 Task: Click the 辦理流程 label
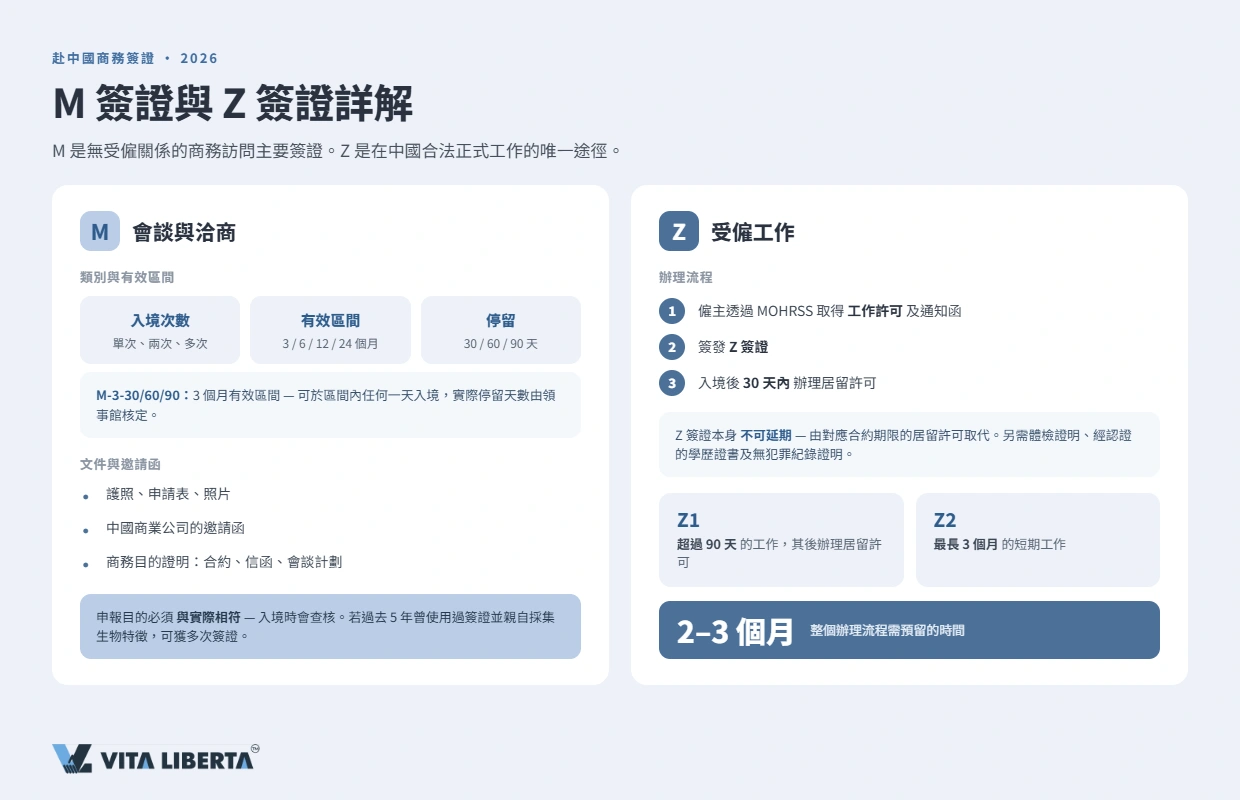pos(686,277)
